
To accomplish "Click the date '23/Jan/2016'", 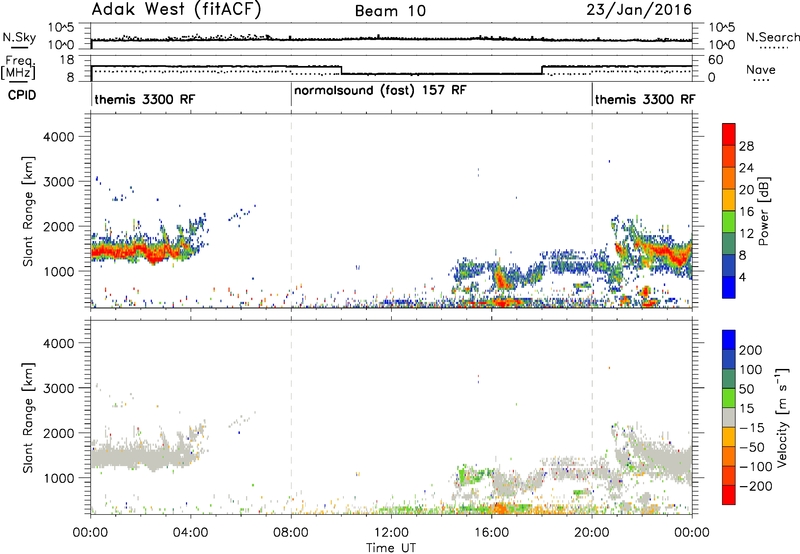I will pos(639,10).
